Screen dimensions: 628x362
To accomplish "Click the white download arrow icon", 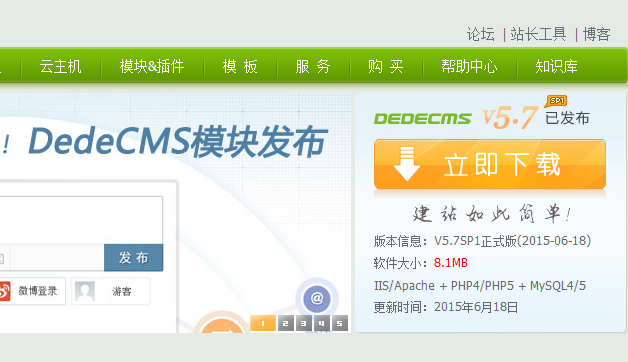I will (407, 164).
